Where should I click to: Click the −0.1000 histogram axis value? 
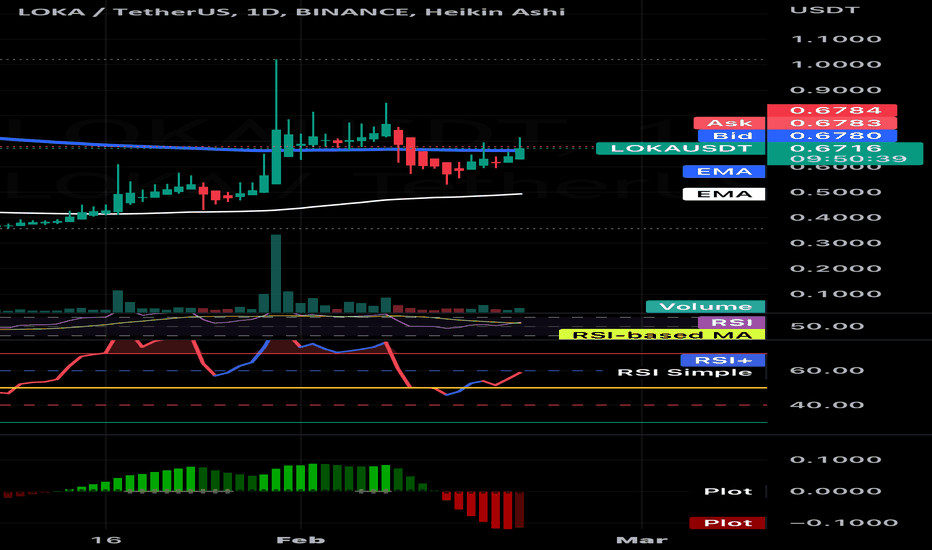pos(844,523)
